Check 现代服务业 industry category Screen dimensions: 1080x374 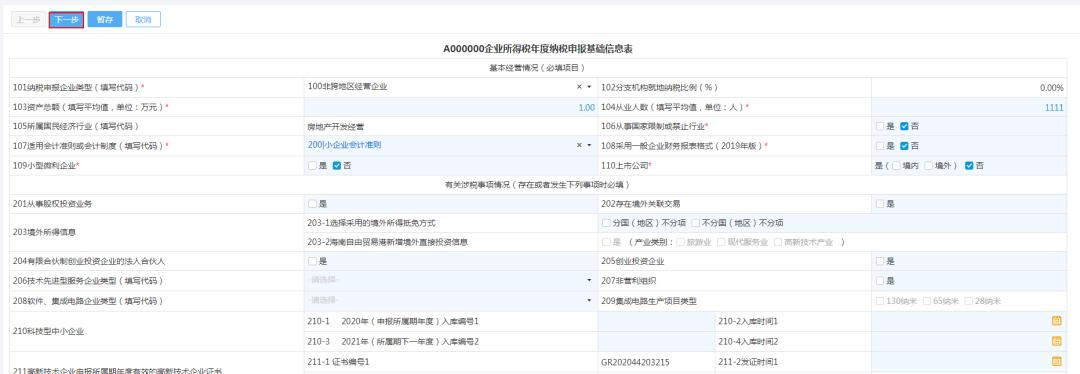[x=721, y=242]
